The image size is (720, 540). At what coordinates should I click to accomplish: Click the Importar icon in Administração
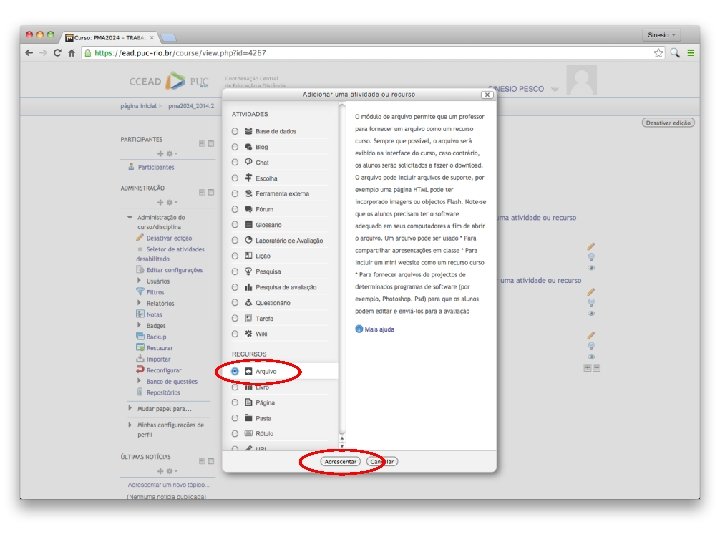(x=140, y=359)
